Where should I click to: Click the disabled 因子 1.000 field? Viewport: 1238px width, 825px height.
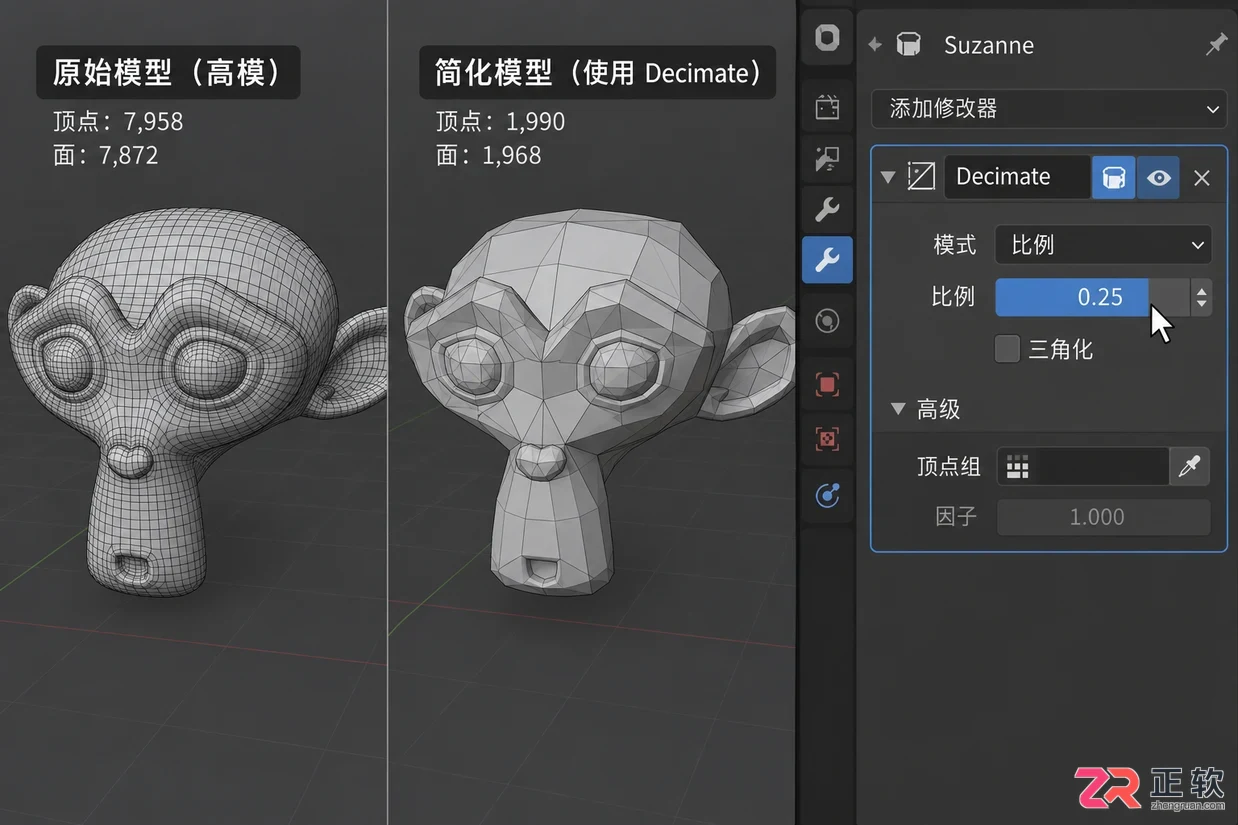click(1103, 517)
